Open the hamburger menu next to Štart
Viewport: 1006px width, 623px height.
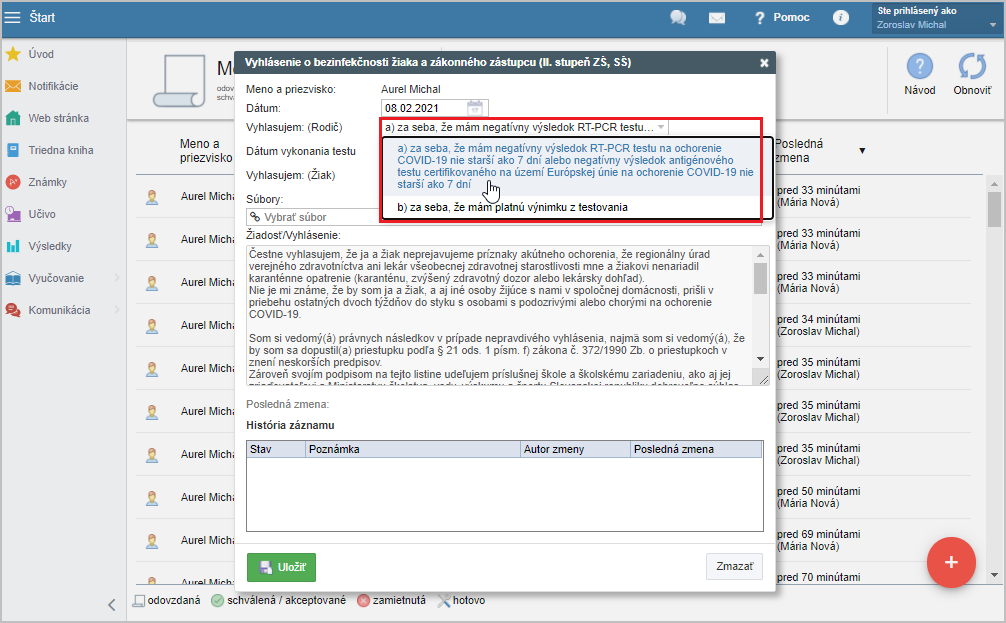[12, 17]
